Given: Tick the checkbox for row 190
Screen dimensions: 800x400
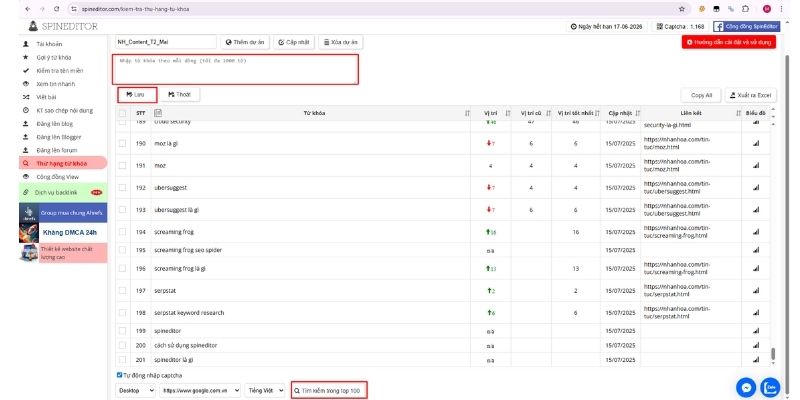Looking at the screenshot, I should click(x=122, y=144).
